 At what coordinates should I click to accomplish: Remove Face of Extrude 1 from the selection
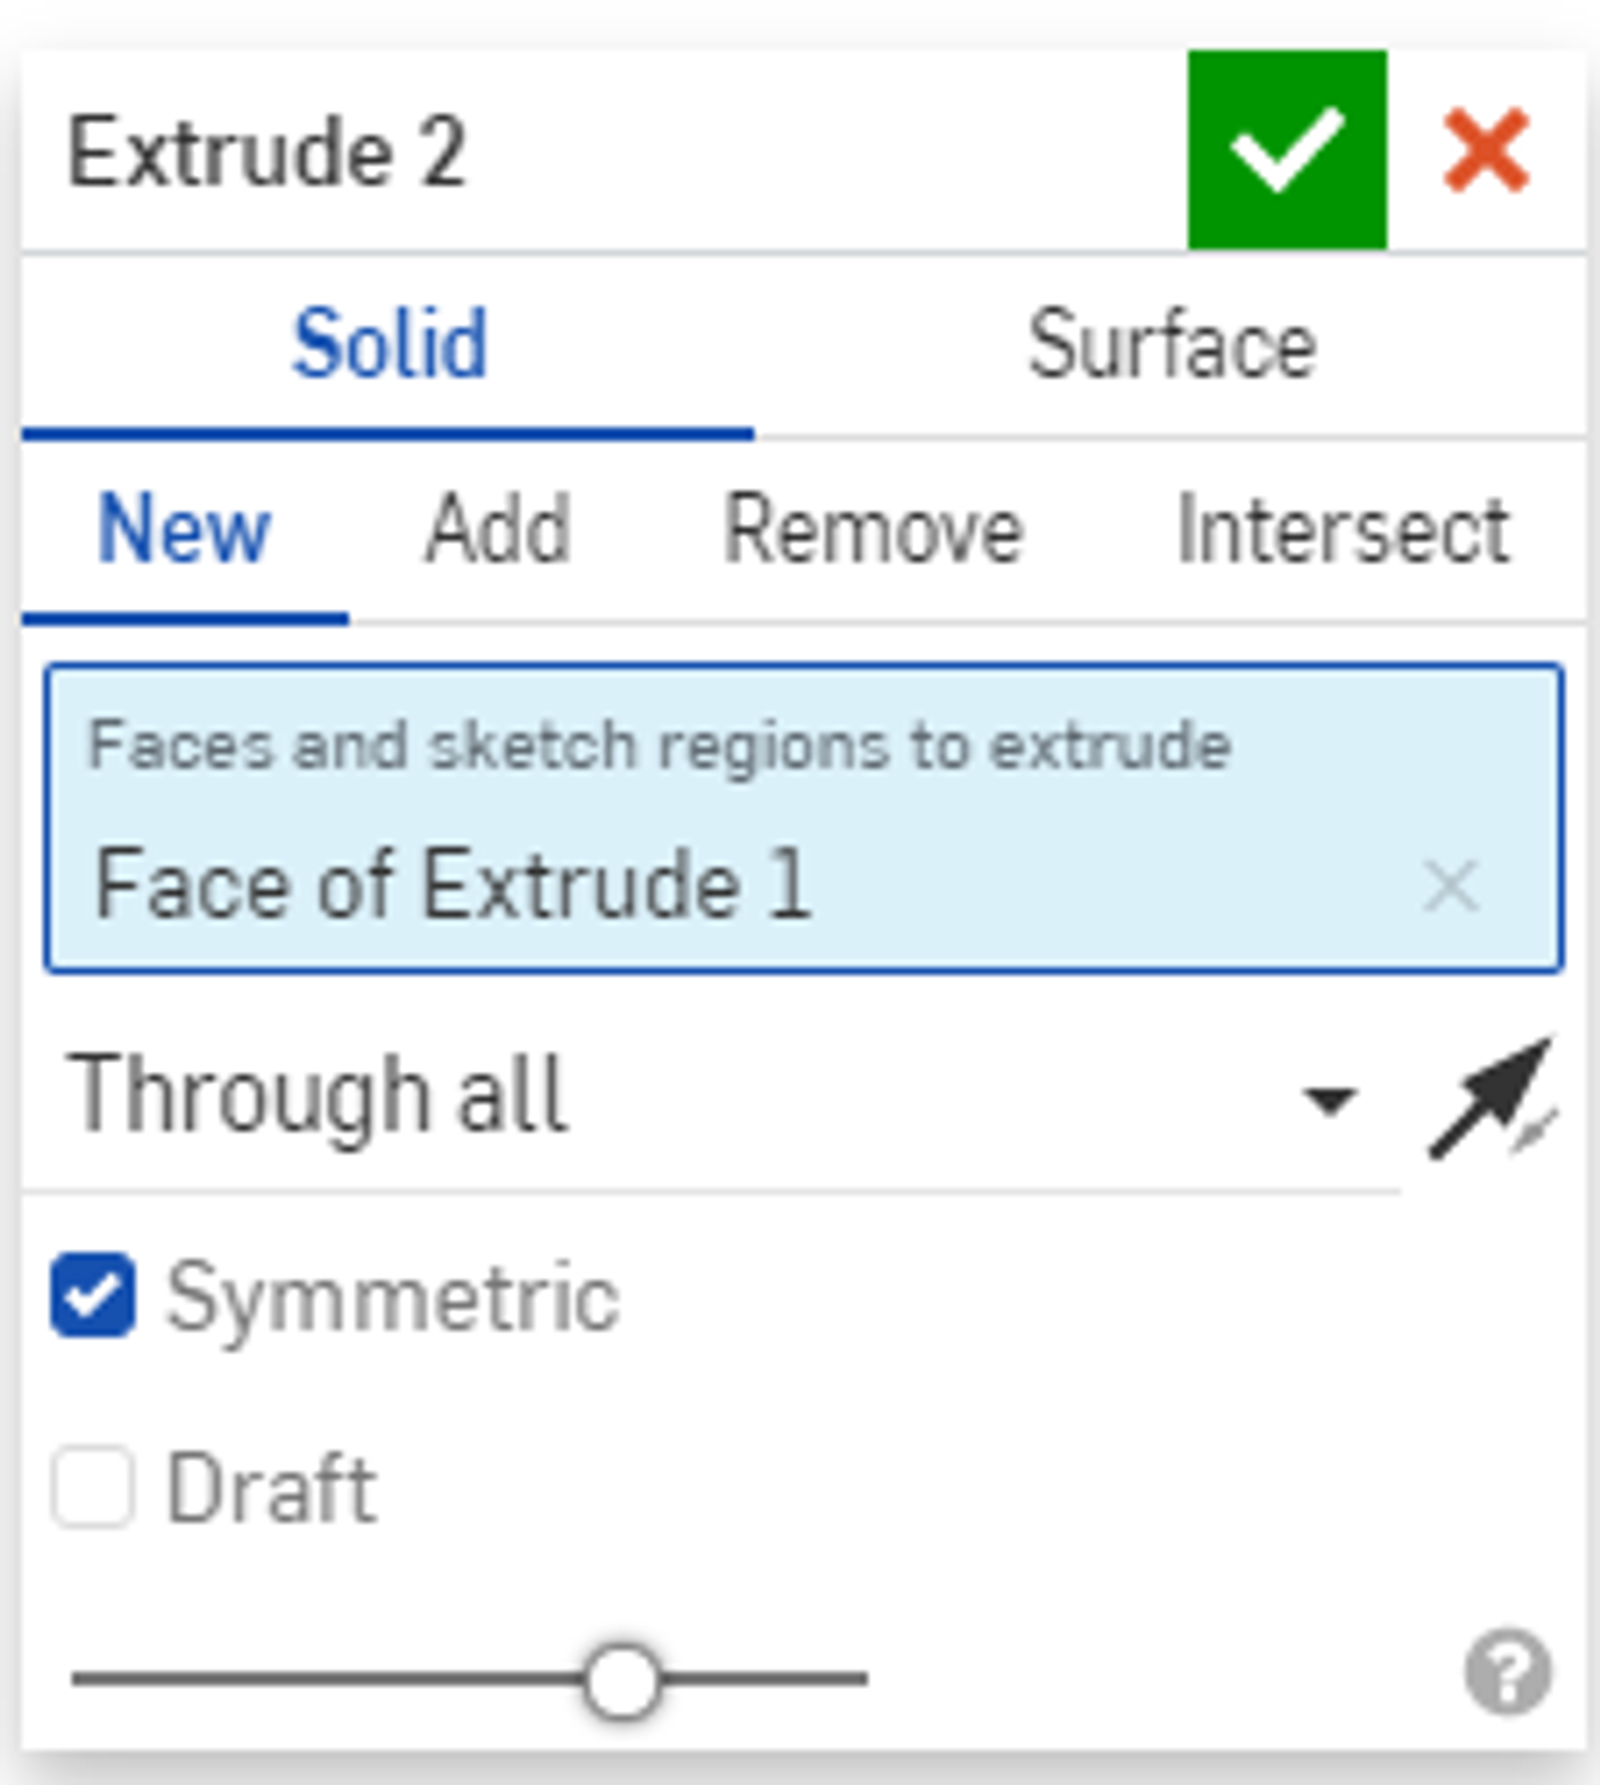[x=1449, y=886]
